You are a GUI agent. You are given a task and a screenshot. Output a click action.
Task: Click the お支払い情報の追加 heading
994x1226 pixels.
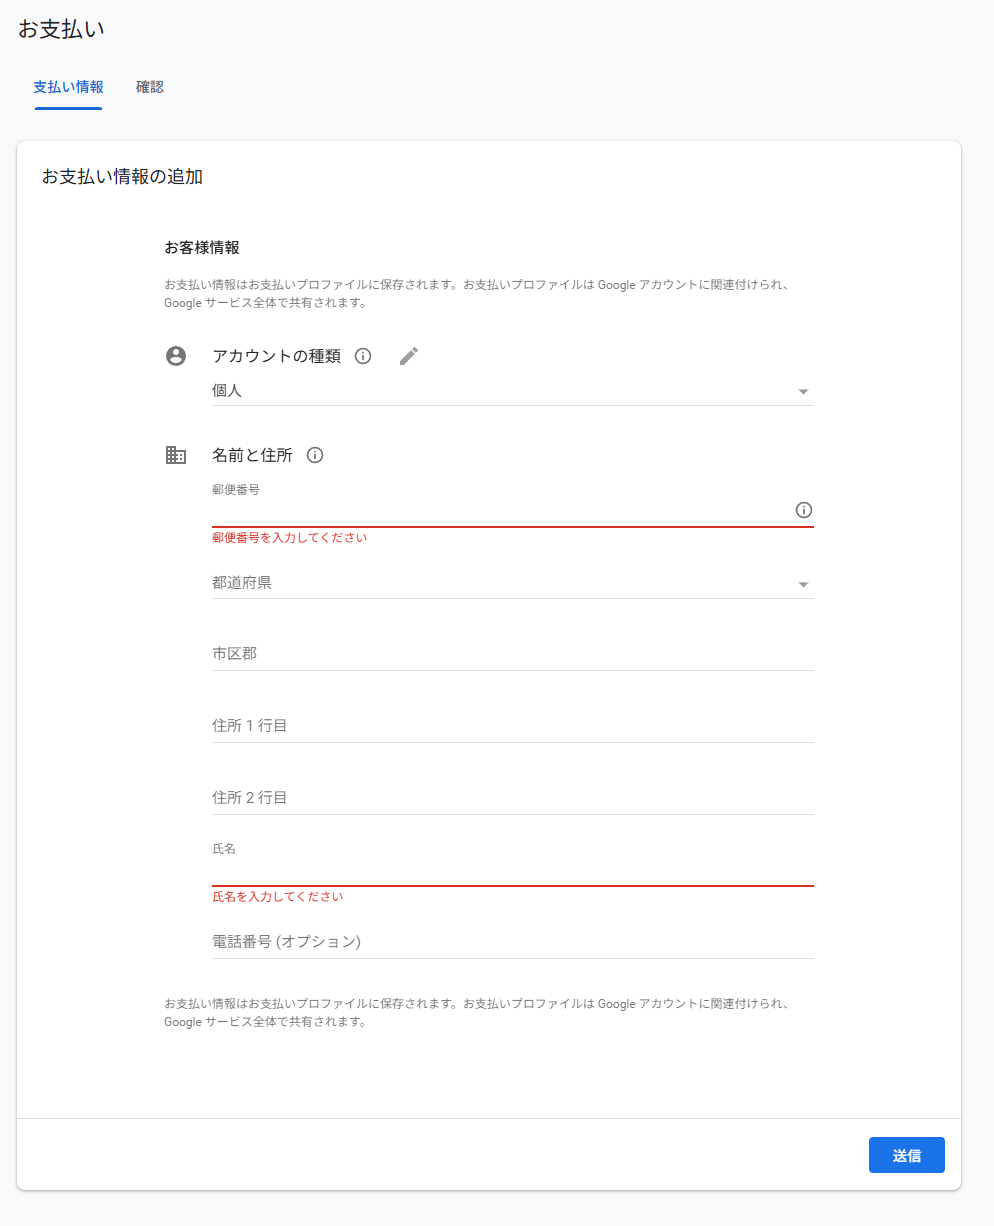(122, 177)
